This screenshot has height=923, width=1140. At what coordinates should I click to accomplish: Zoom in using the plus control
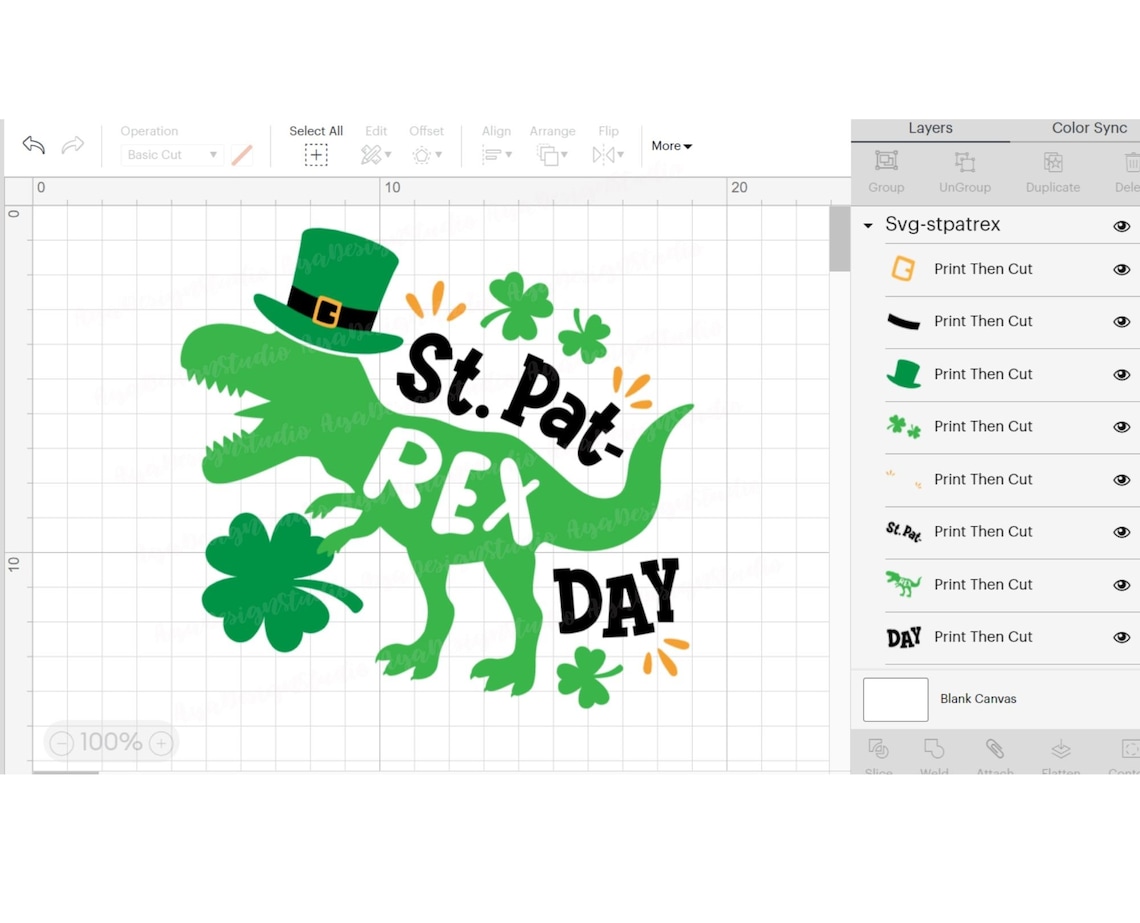point(160,743)
